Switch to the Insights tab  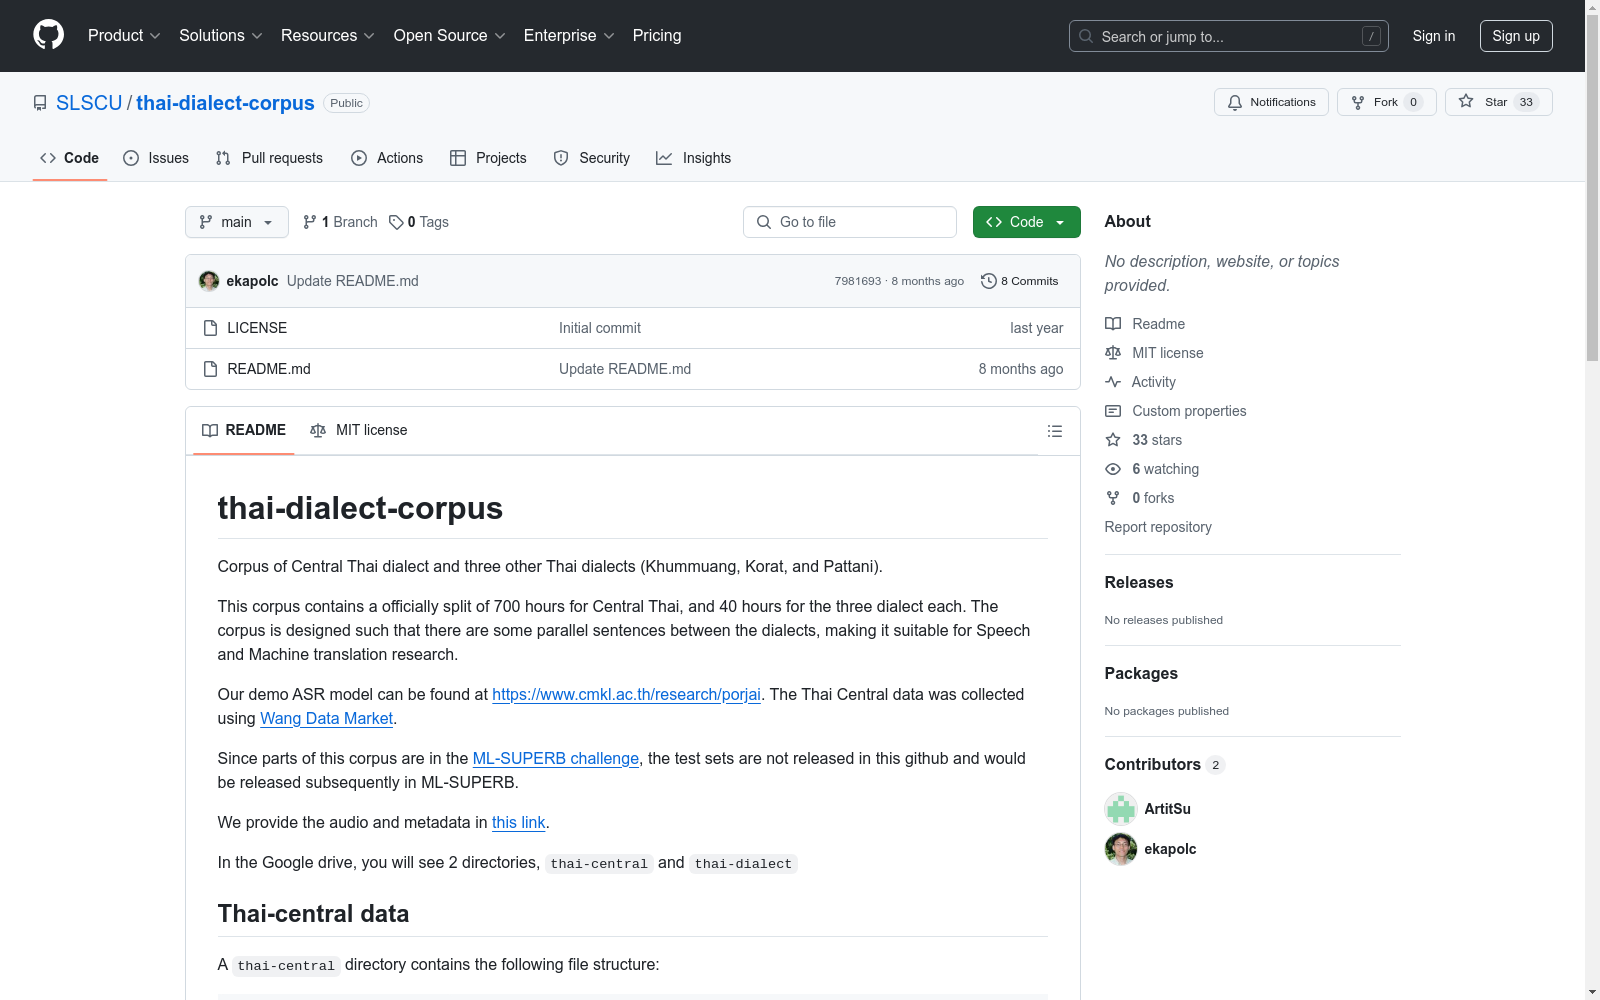tap(693, 158)
